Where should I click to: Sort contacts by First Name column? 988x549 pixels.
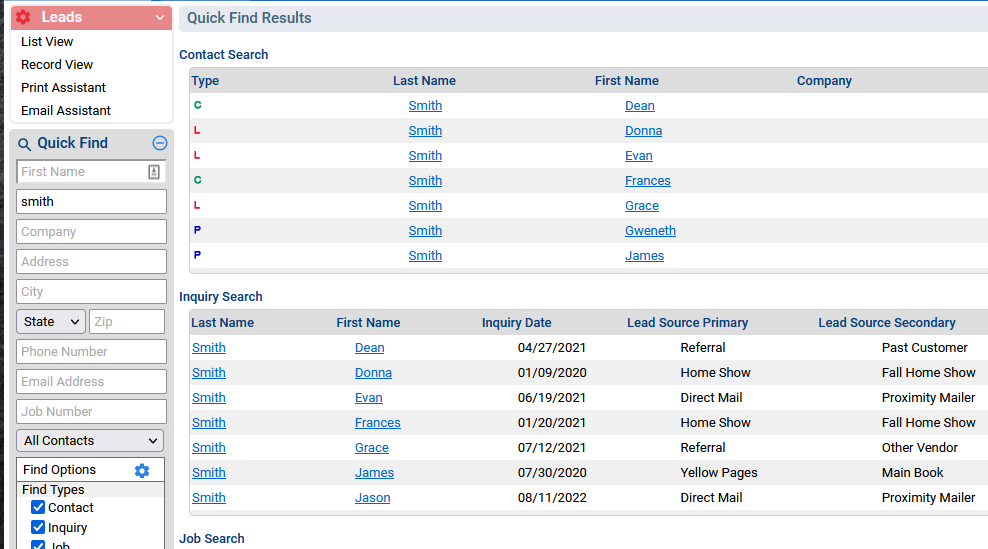626,81
